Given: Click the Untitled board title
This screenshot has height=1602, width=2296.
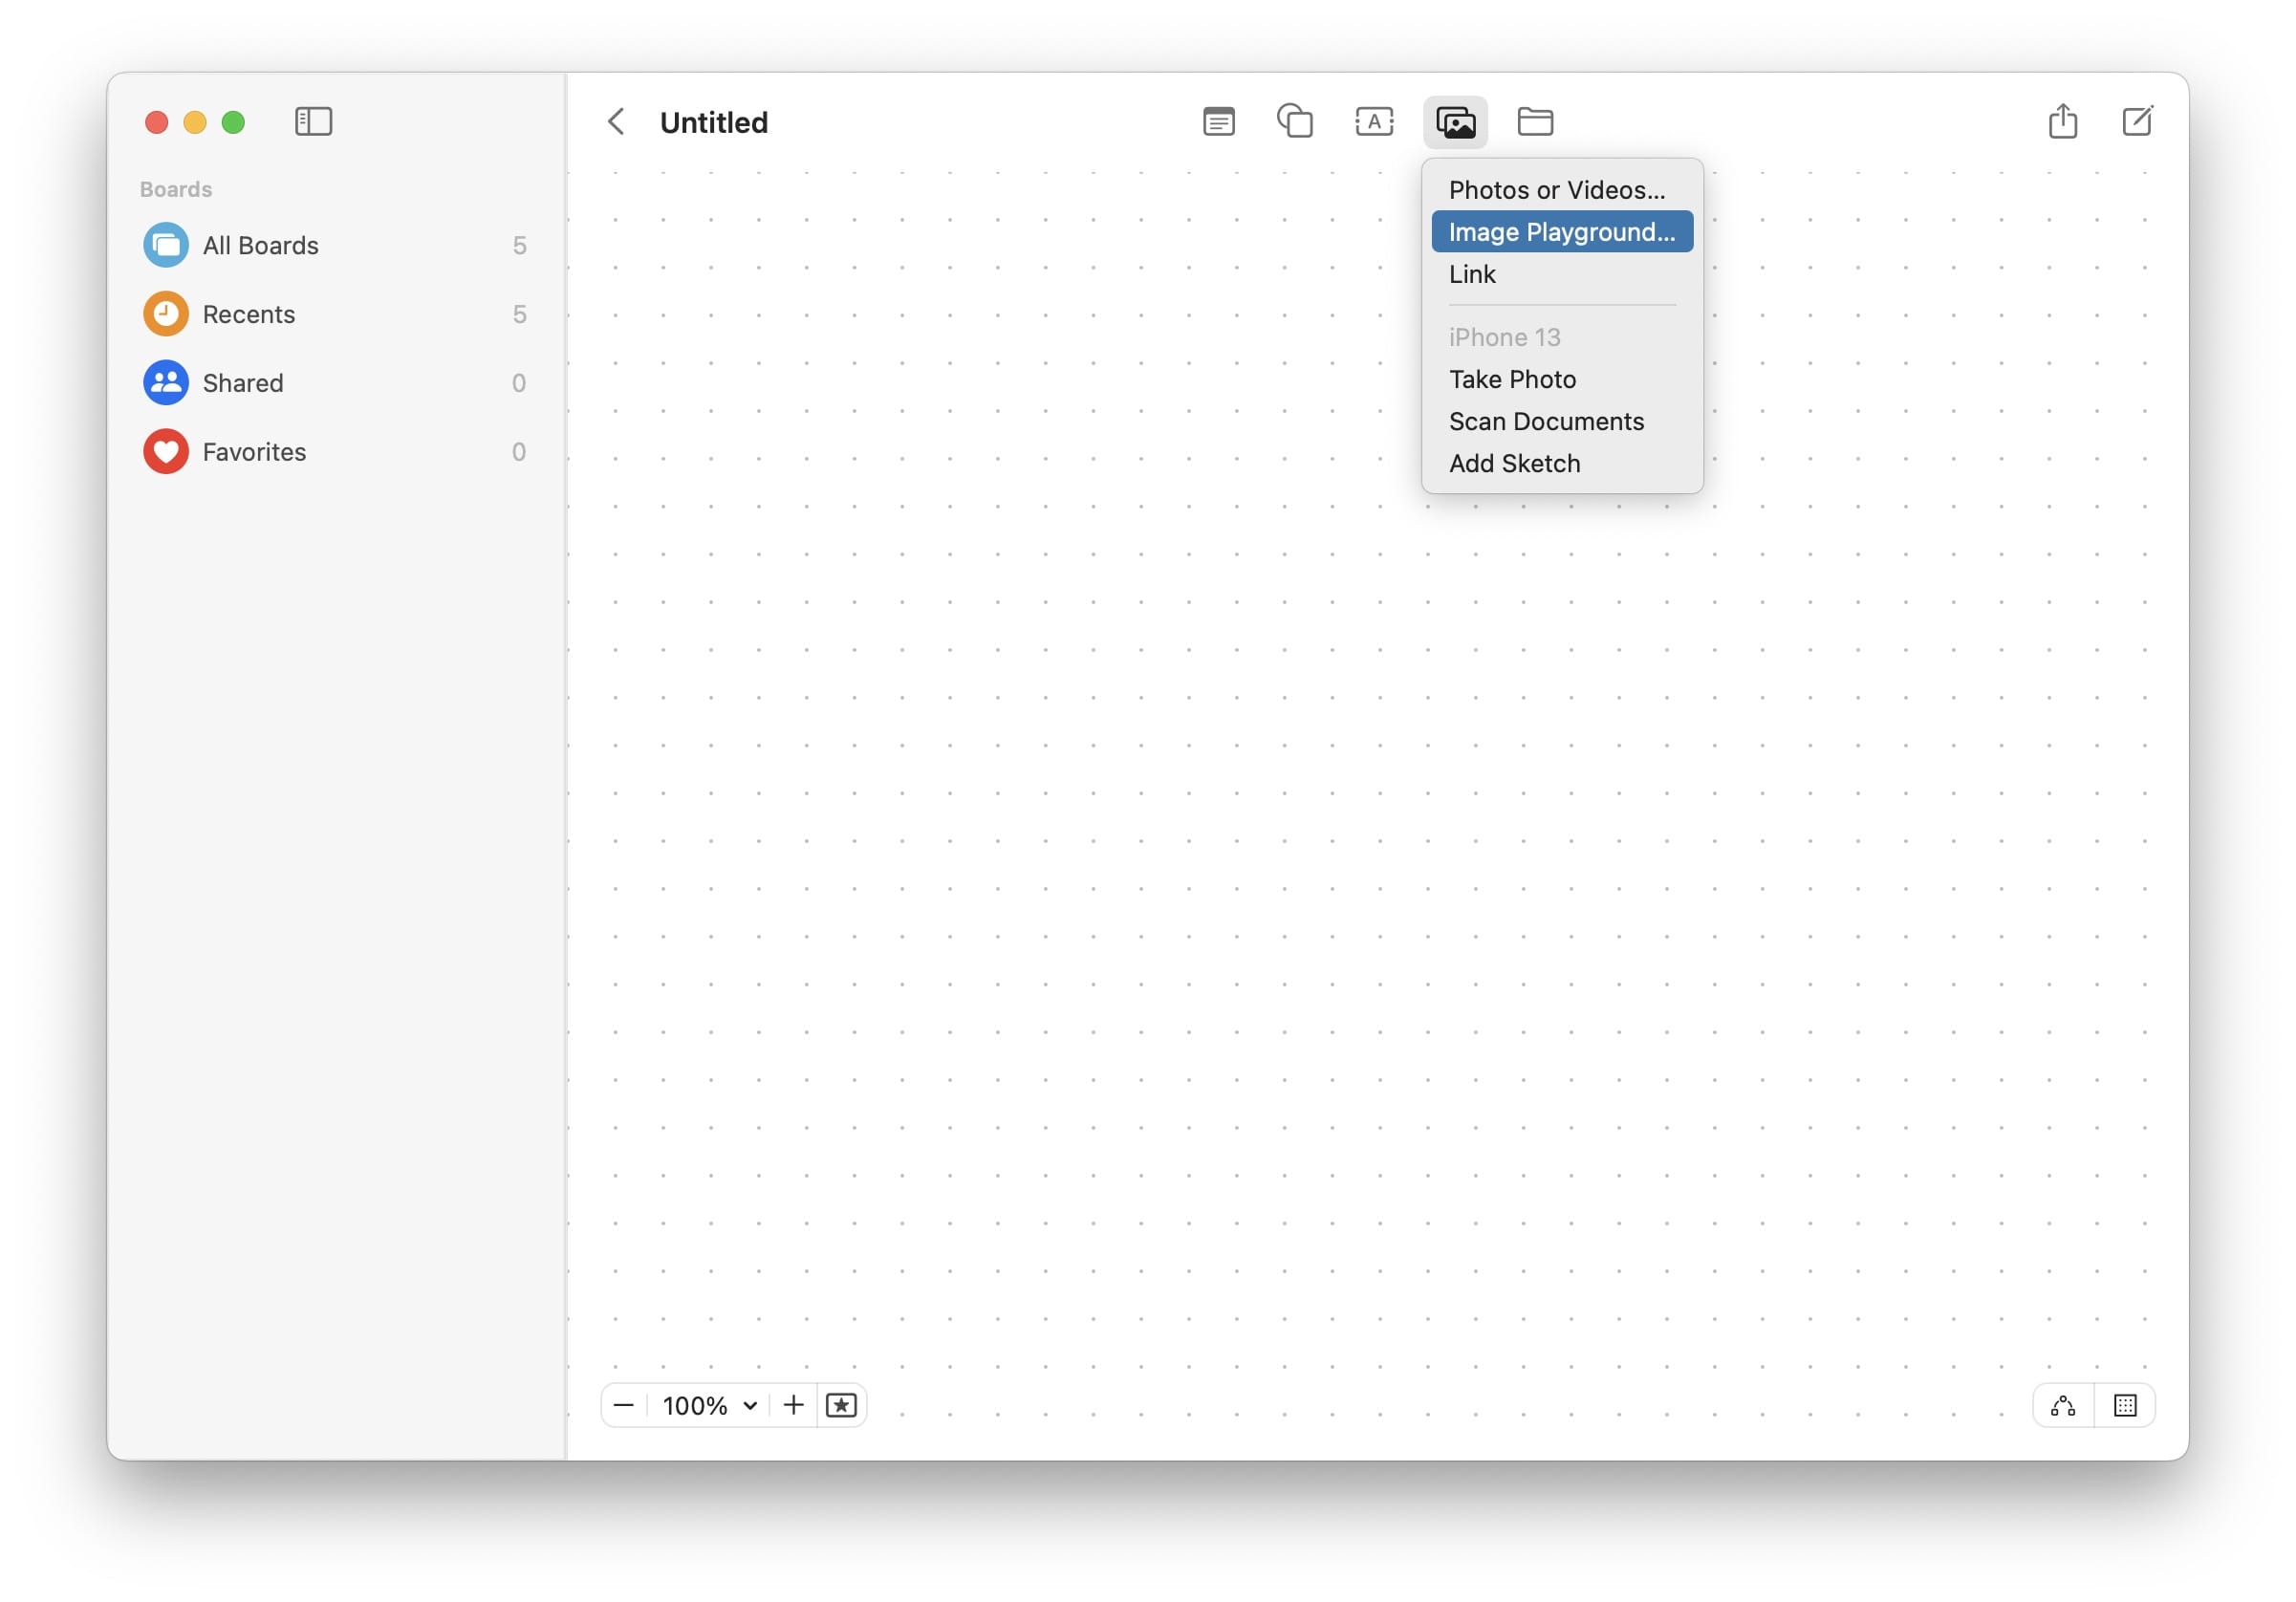Looking at the screenshot, I should [714, 122].
